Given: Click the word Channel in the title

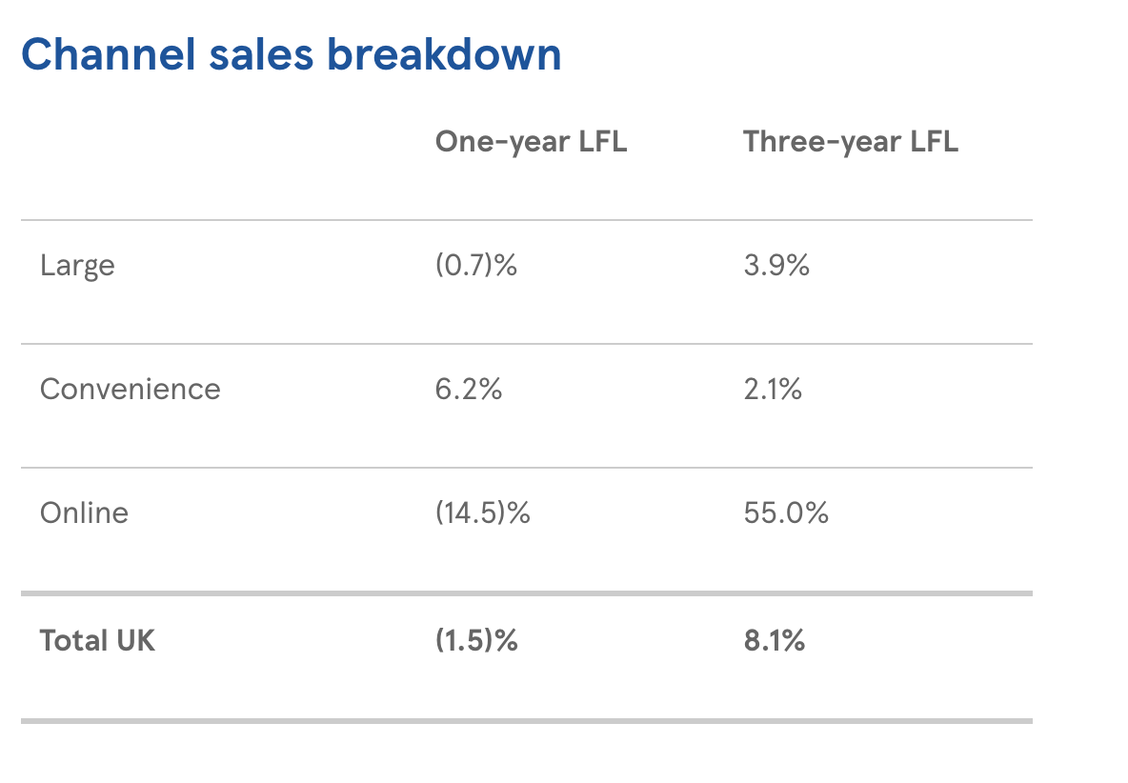Looking at the screenshot, I should click(109, 55).
